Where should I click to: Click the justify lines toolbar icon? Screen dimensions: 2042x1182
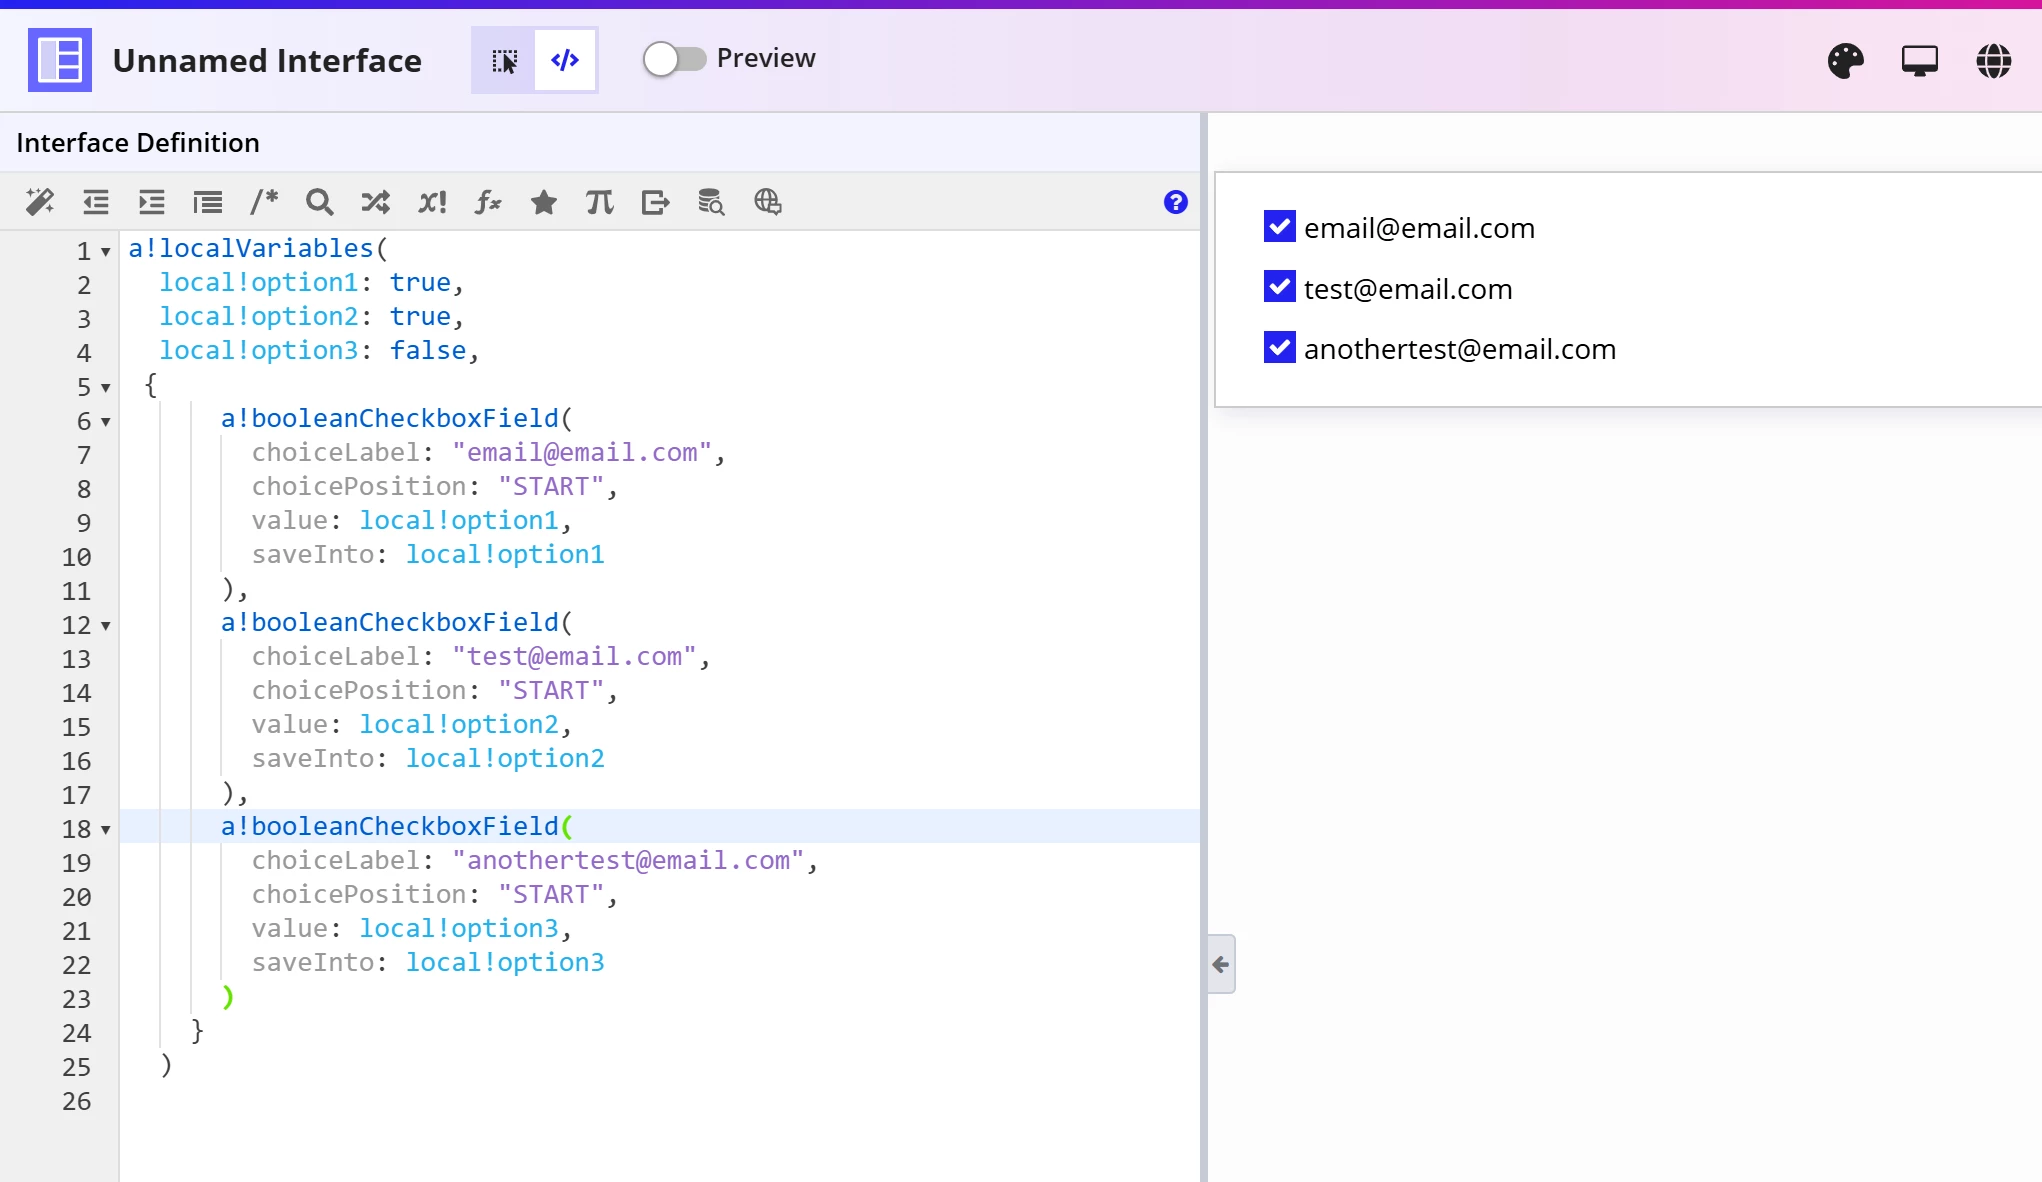[208, 202]
